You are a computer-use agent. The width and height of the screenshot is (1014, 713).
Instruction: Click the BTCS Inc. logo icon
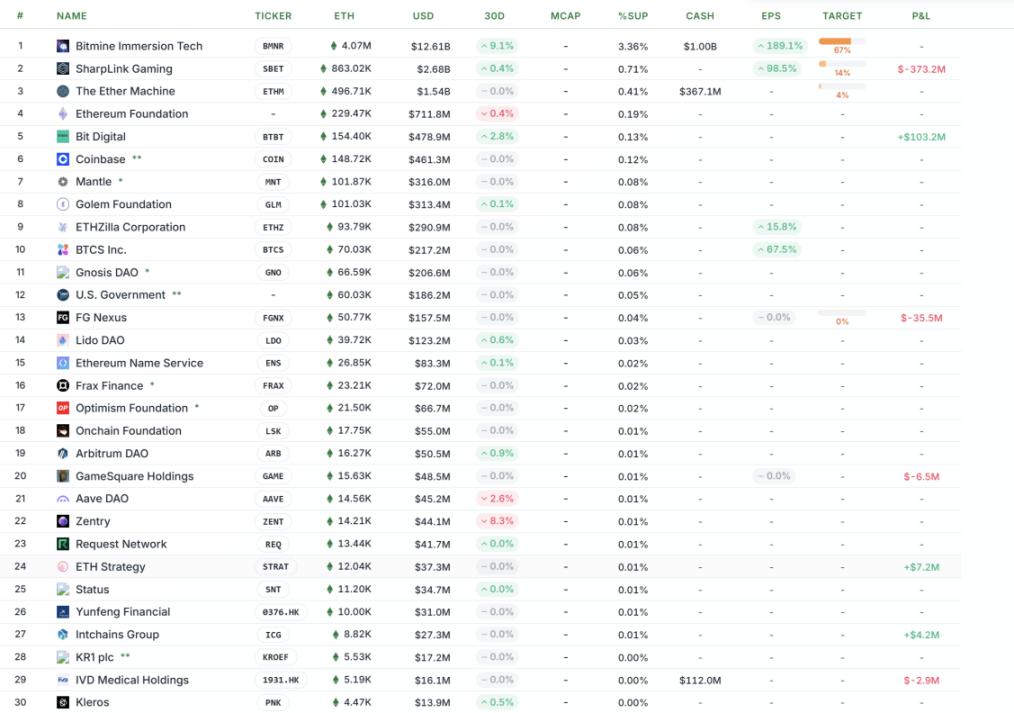pyautogui.click(x=63, y=250)
